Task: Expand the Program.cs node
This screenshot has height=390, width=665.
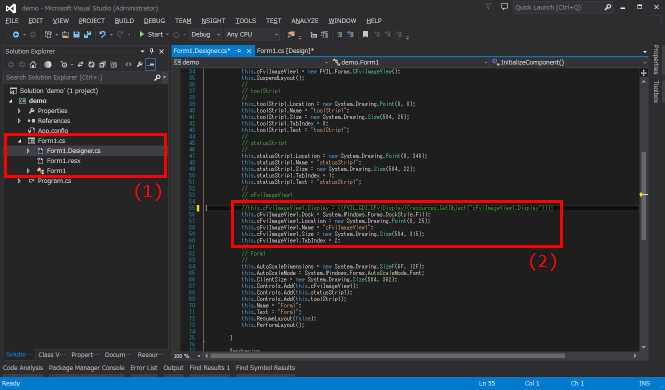Action: pyautogui.click(x=19, y=181)
